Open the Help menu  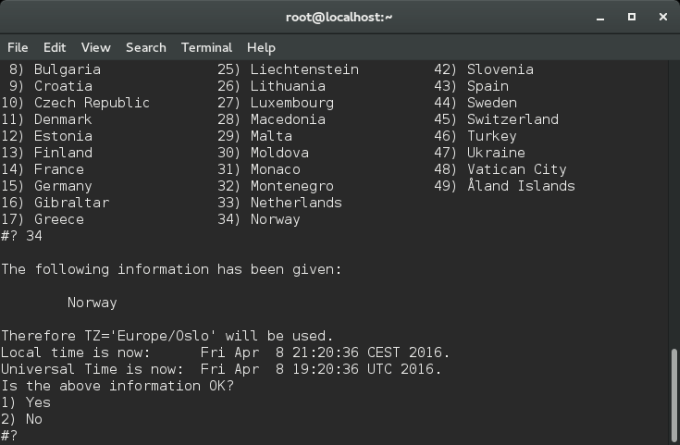point(261,47)
